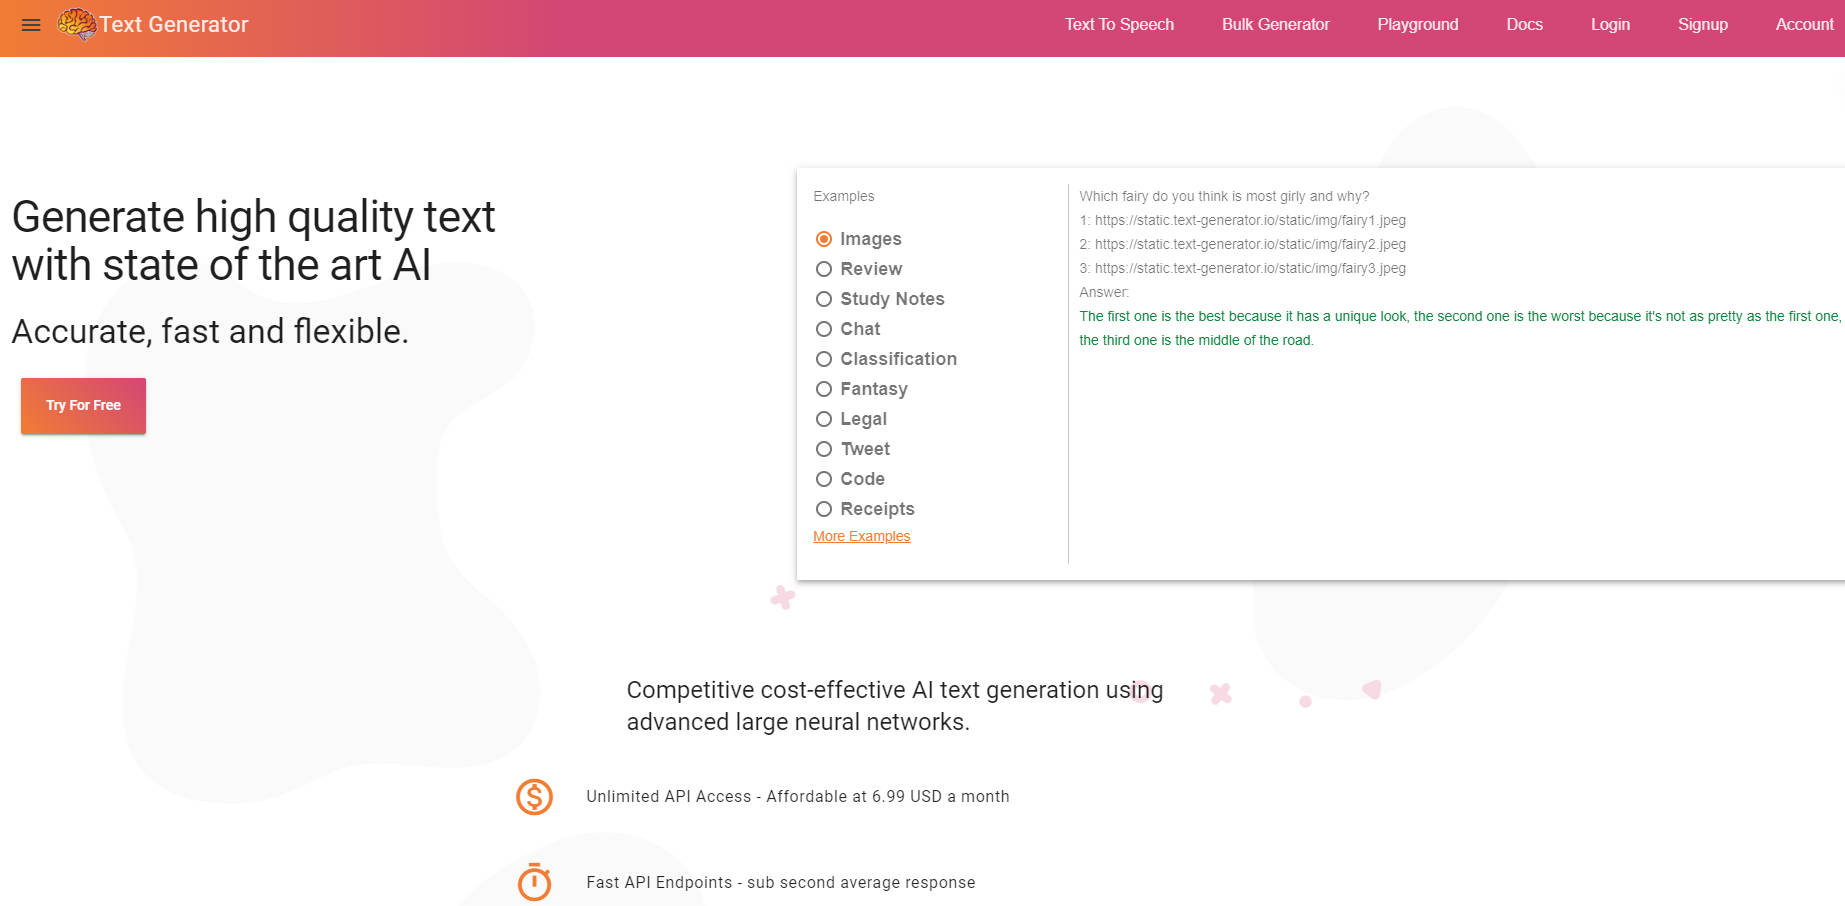1845x906 pixels.
Task: Click the Try For Free button
Action: pyautogui.click(x=83, y=406)
